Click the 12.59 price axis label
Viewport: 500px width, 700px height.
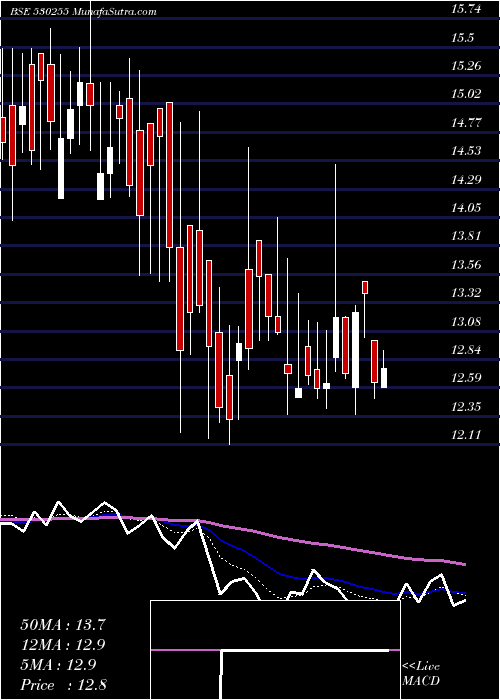tap(467, 378)
